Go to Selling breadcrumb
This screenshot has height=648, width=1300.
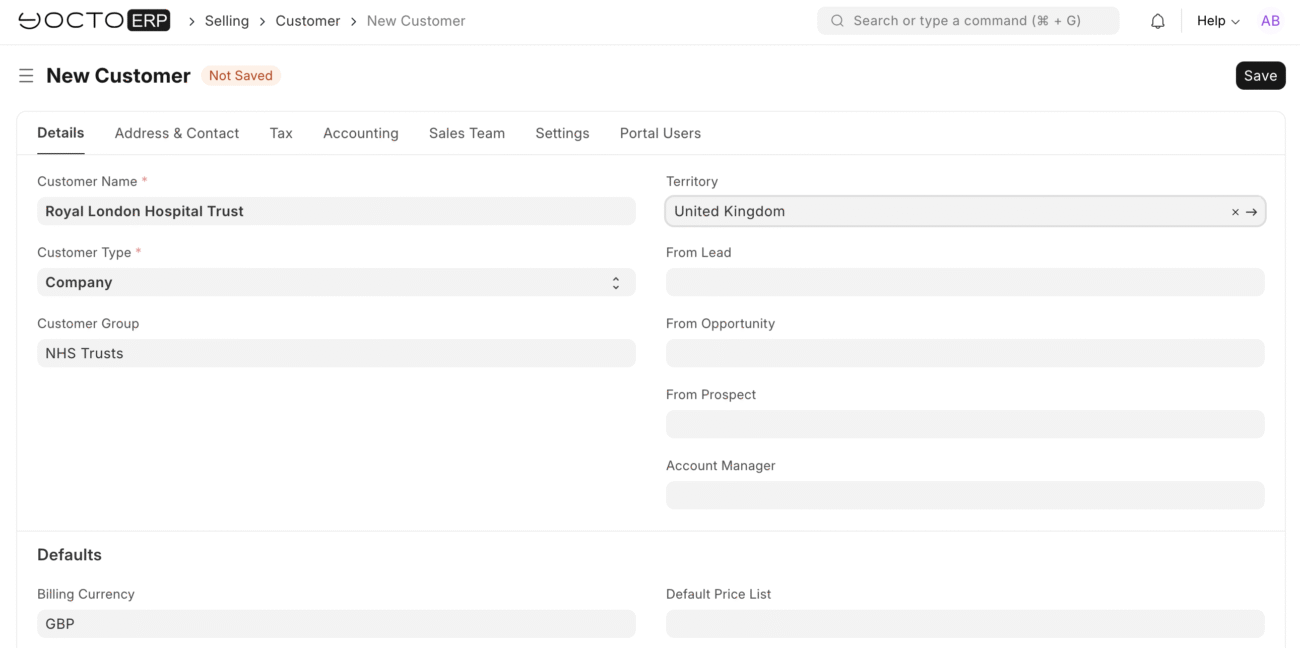(227, 21)
